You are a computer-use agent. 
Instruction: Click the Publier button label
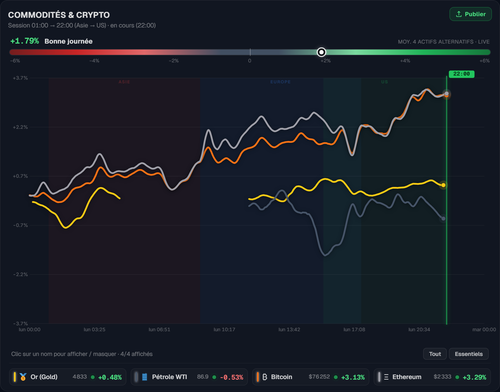click(475, 14)
